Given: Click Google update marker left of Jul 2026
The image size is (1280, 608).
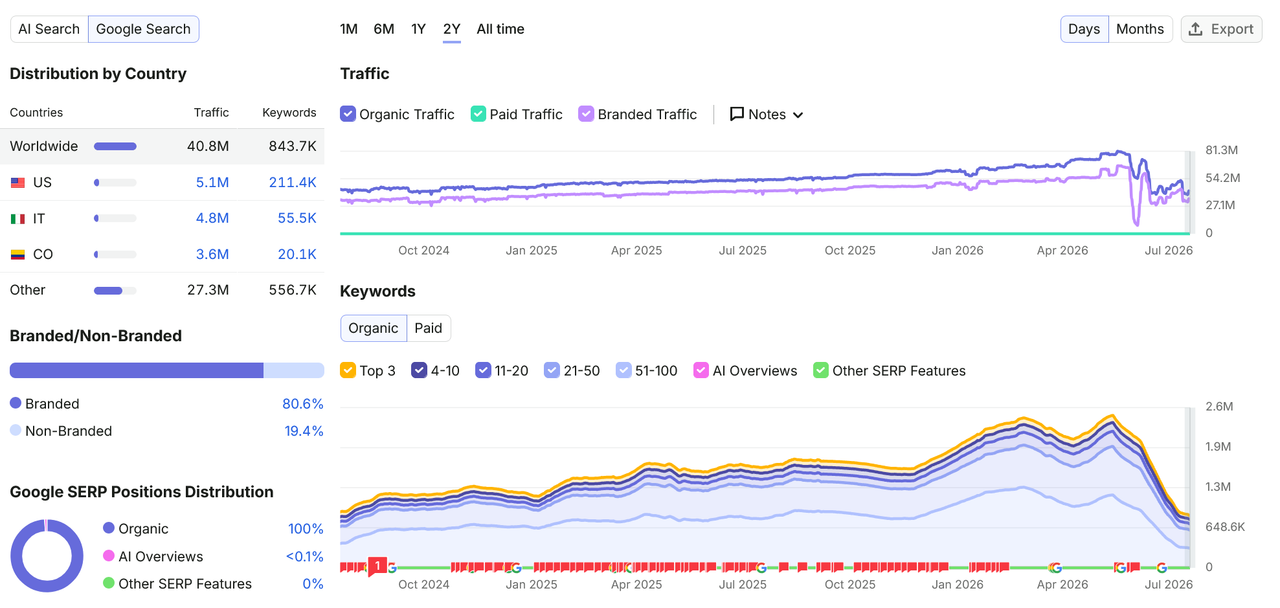Looking at the screenshot, I should [1162, 567].
